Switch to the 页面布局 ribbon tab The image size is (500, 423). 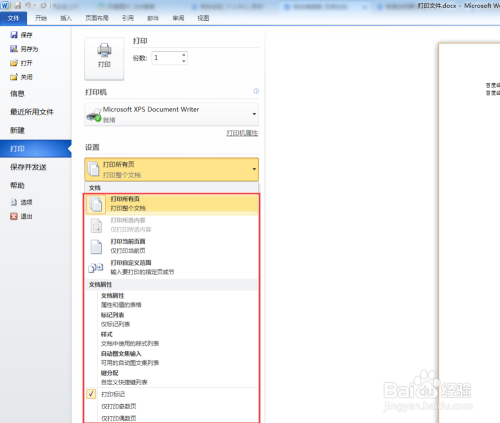(x=97, y=18)
